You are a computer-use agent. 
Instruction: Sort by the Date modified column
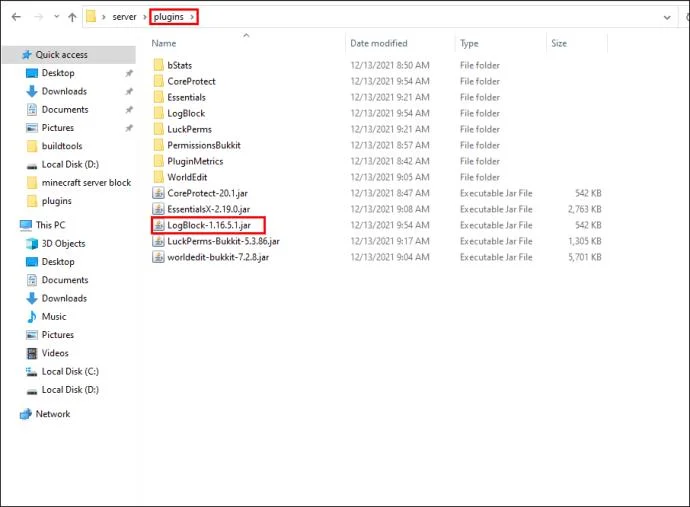(379, 43)
